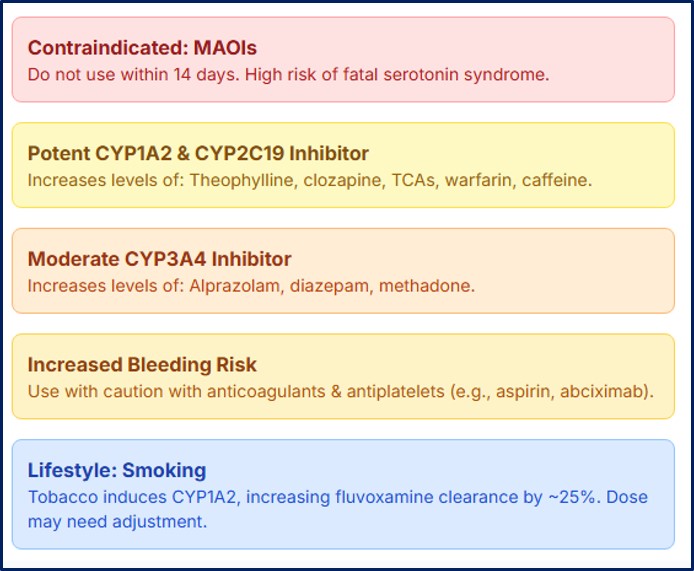The image size is (694, 571).
Task: Click the 'Moderate CYP3A4 Inhibitor' heading
Action: tap(159, 259)
